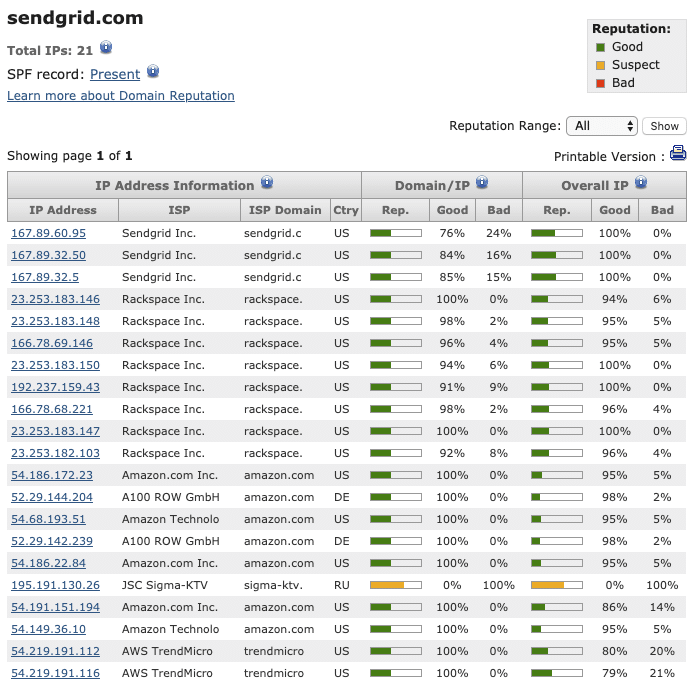Click the Show button
The width and height of the screenshot is (696, 690).
coord(664,126)
